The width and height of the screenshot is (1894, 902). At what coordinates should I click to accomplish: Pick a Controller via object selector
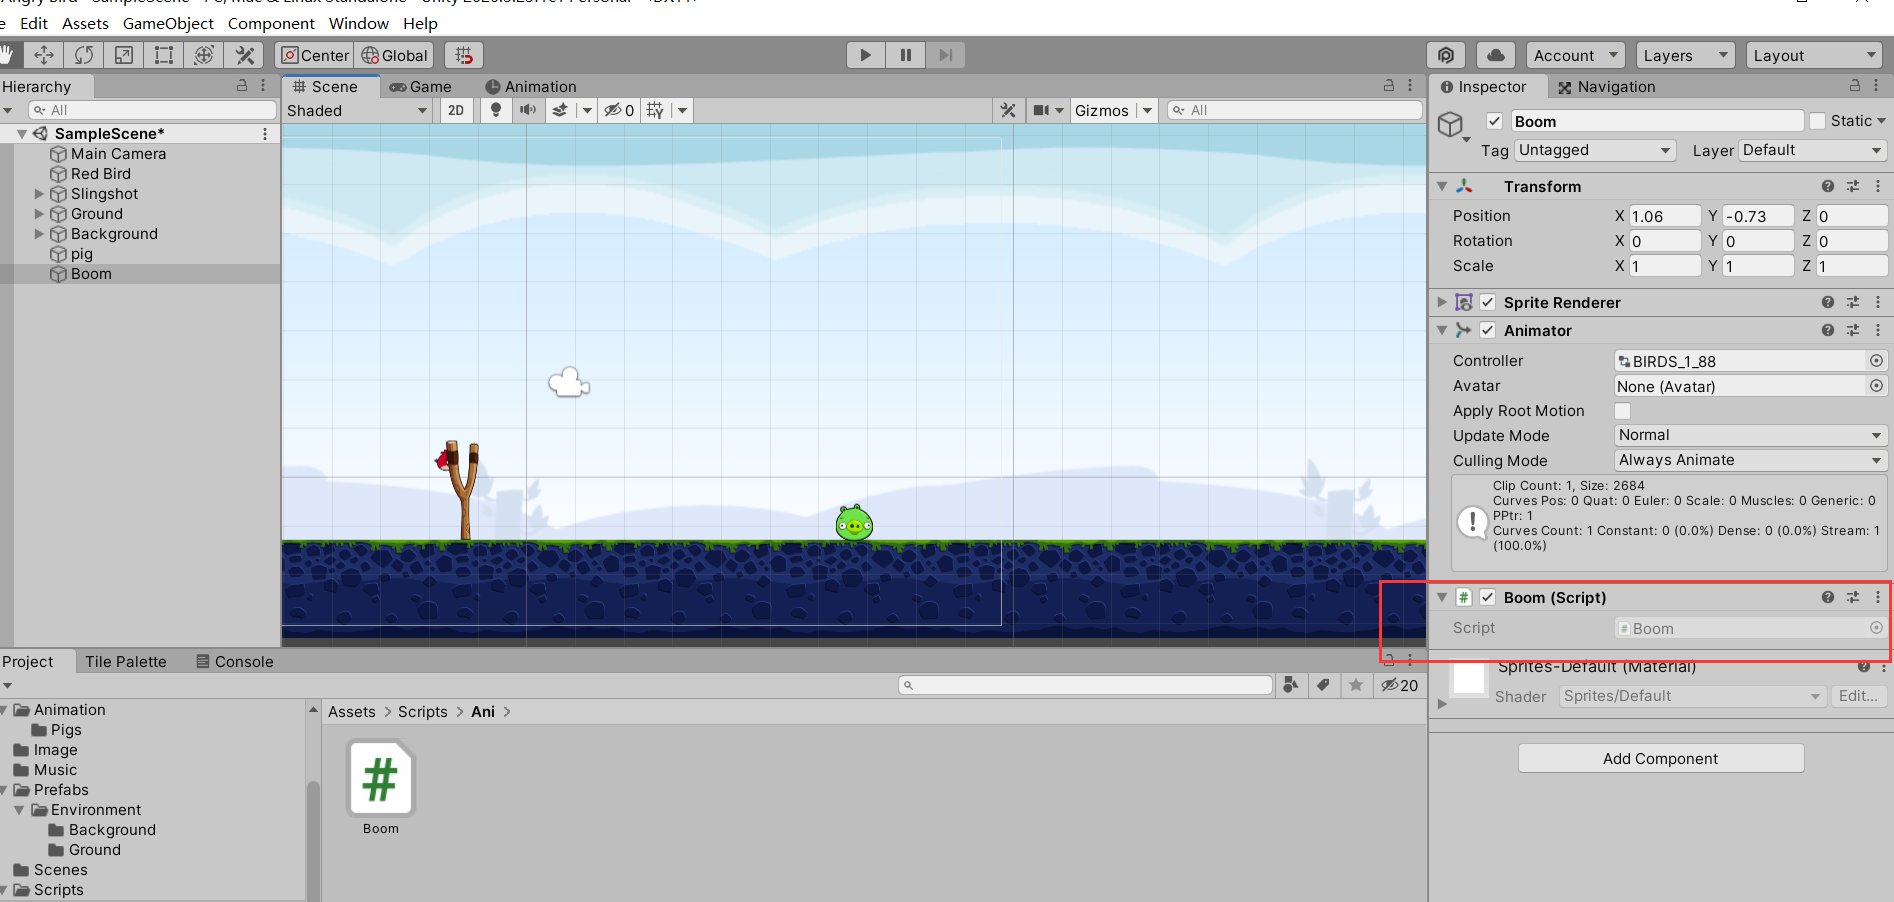click(1876, 361)
